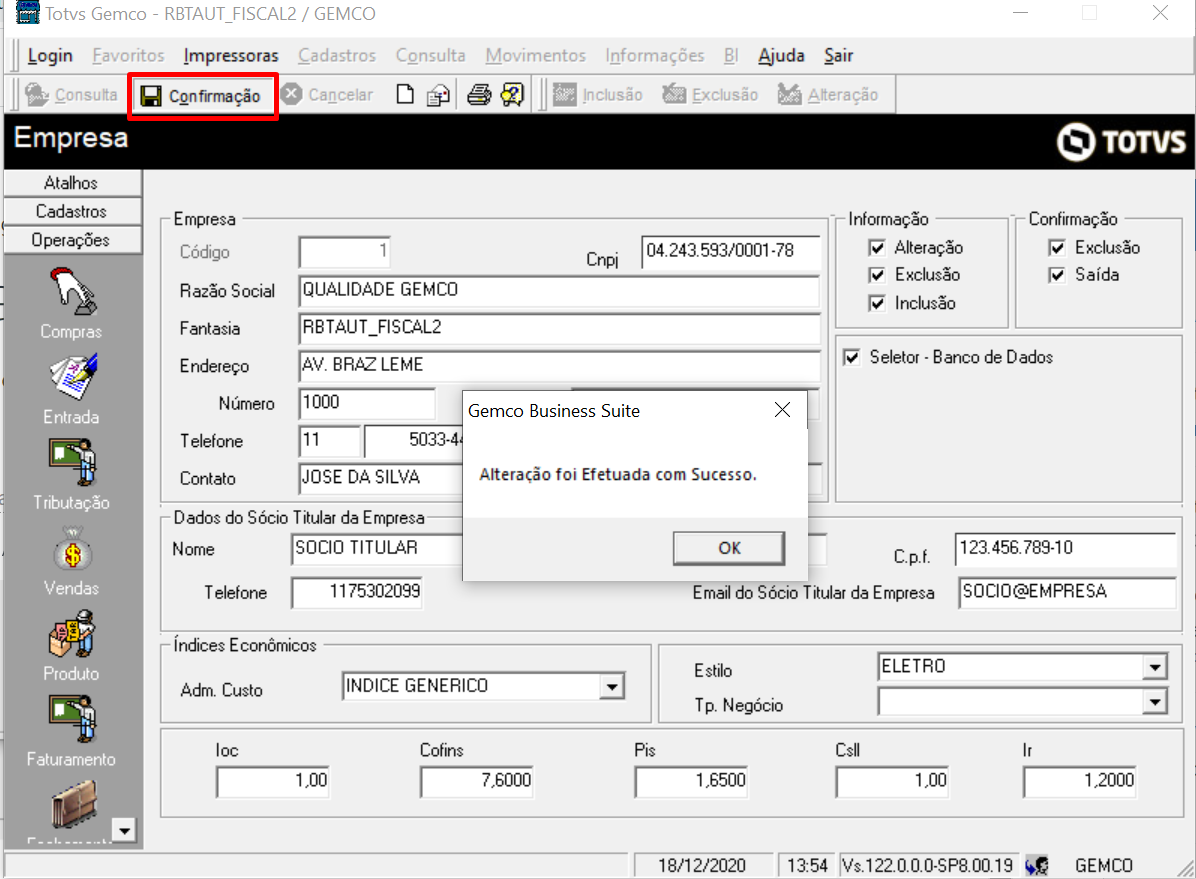Close the Gemco Business Suite dialog
Viewport: 1196px width, 879px height.
click(782, 410)
